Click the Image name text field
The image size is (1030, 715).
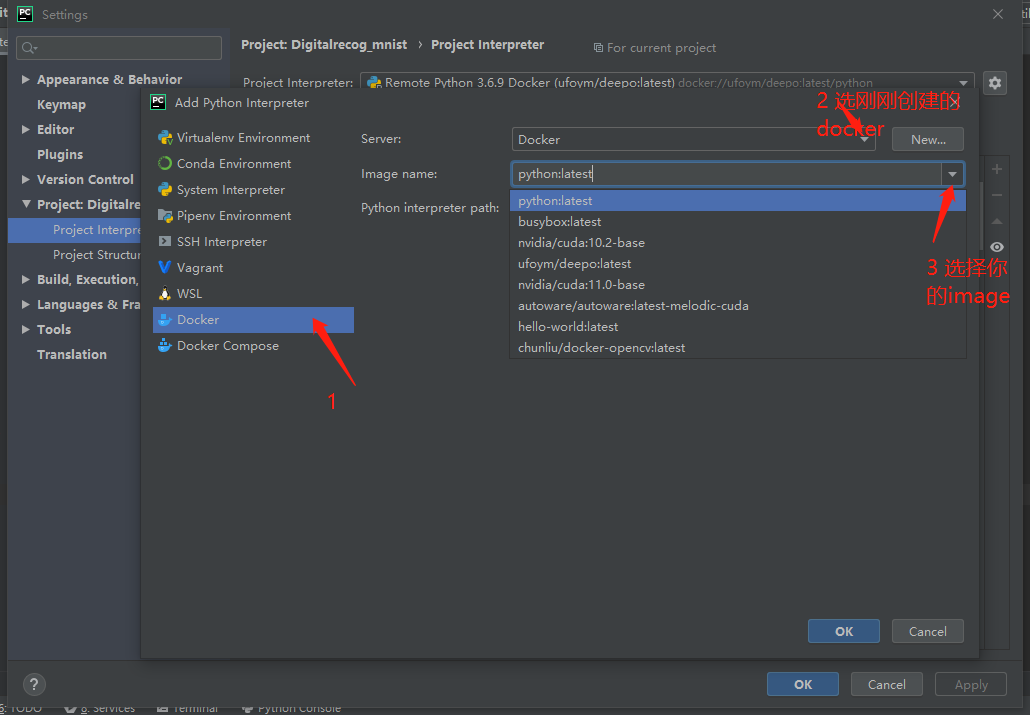(727, 174)
